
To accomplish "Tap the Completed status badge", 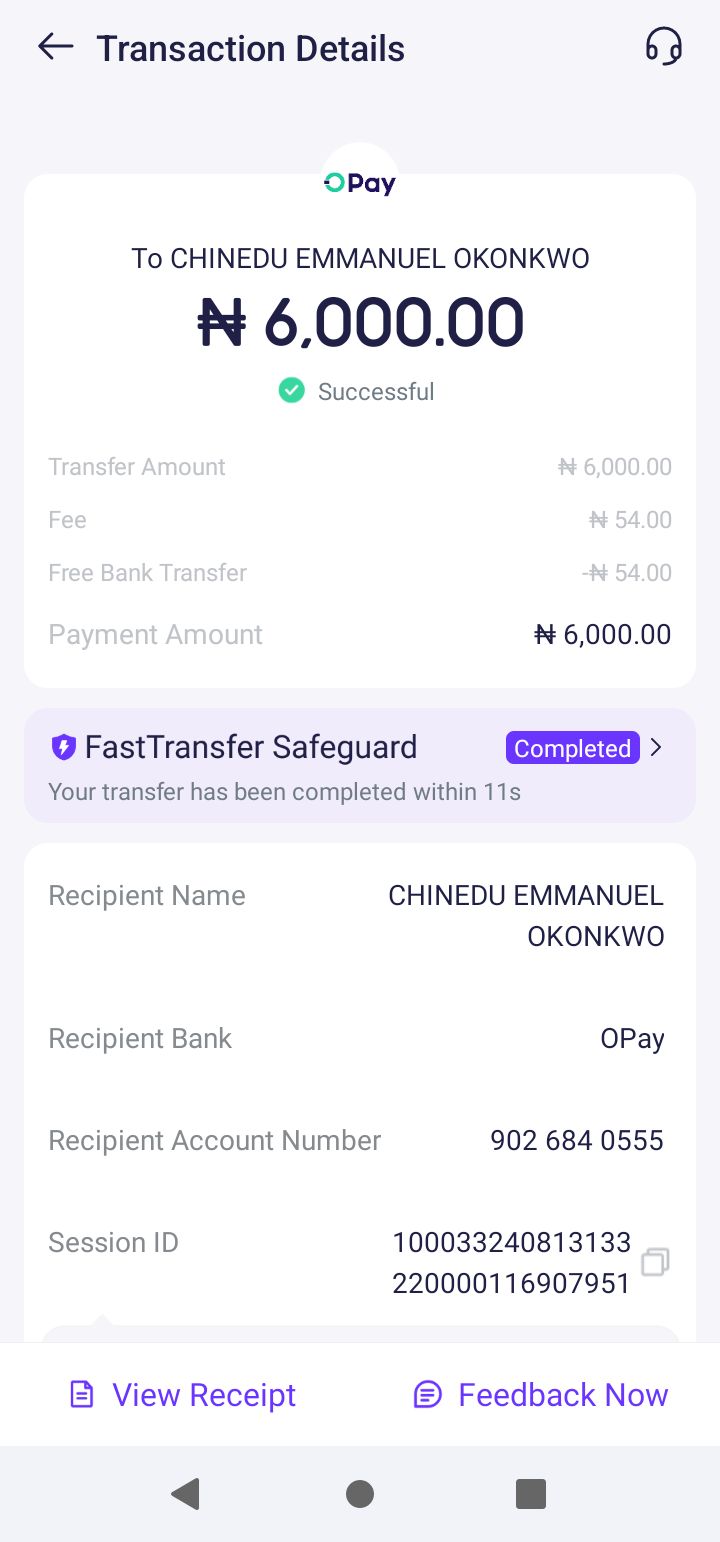I will pyautogui.click(x=572, y=748).
